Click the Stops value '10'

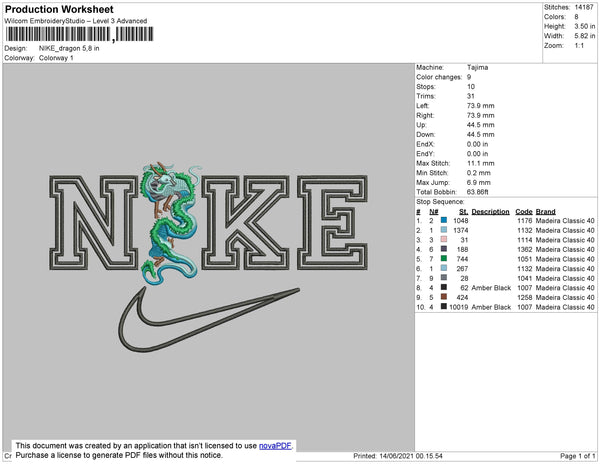pyautogui.click(x=471, y=86)
